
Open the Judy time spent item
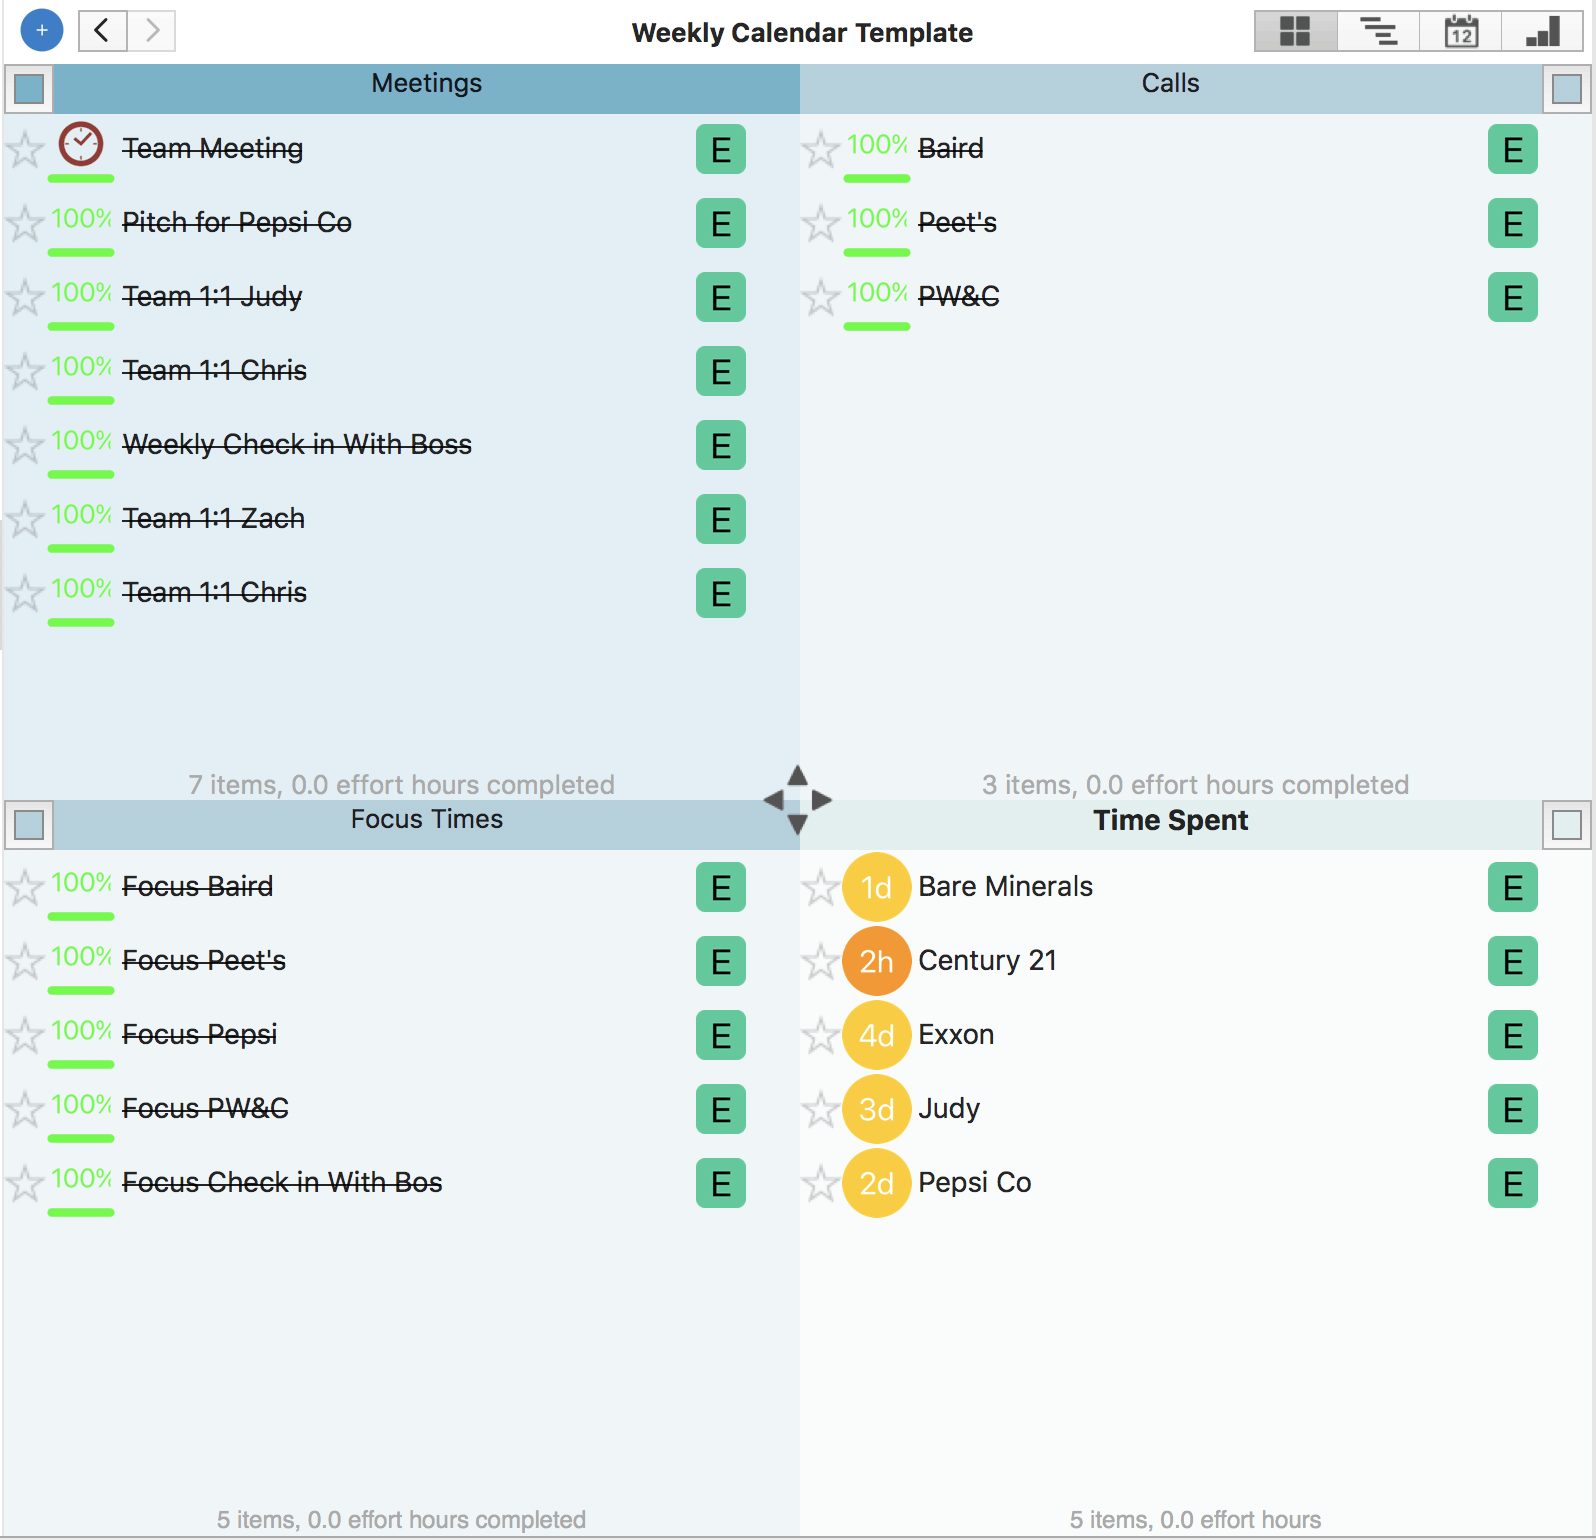click(949, 1109)
